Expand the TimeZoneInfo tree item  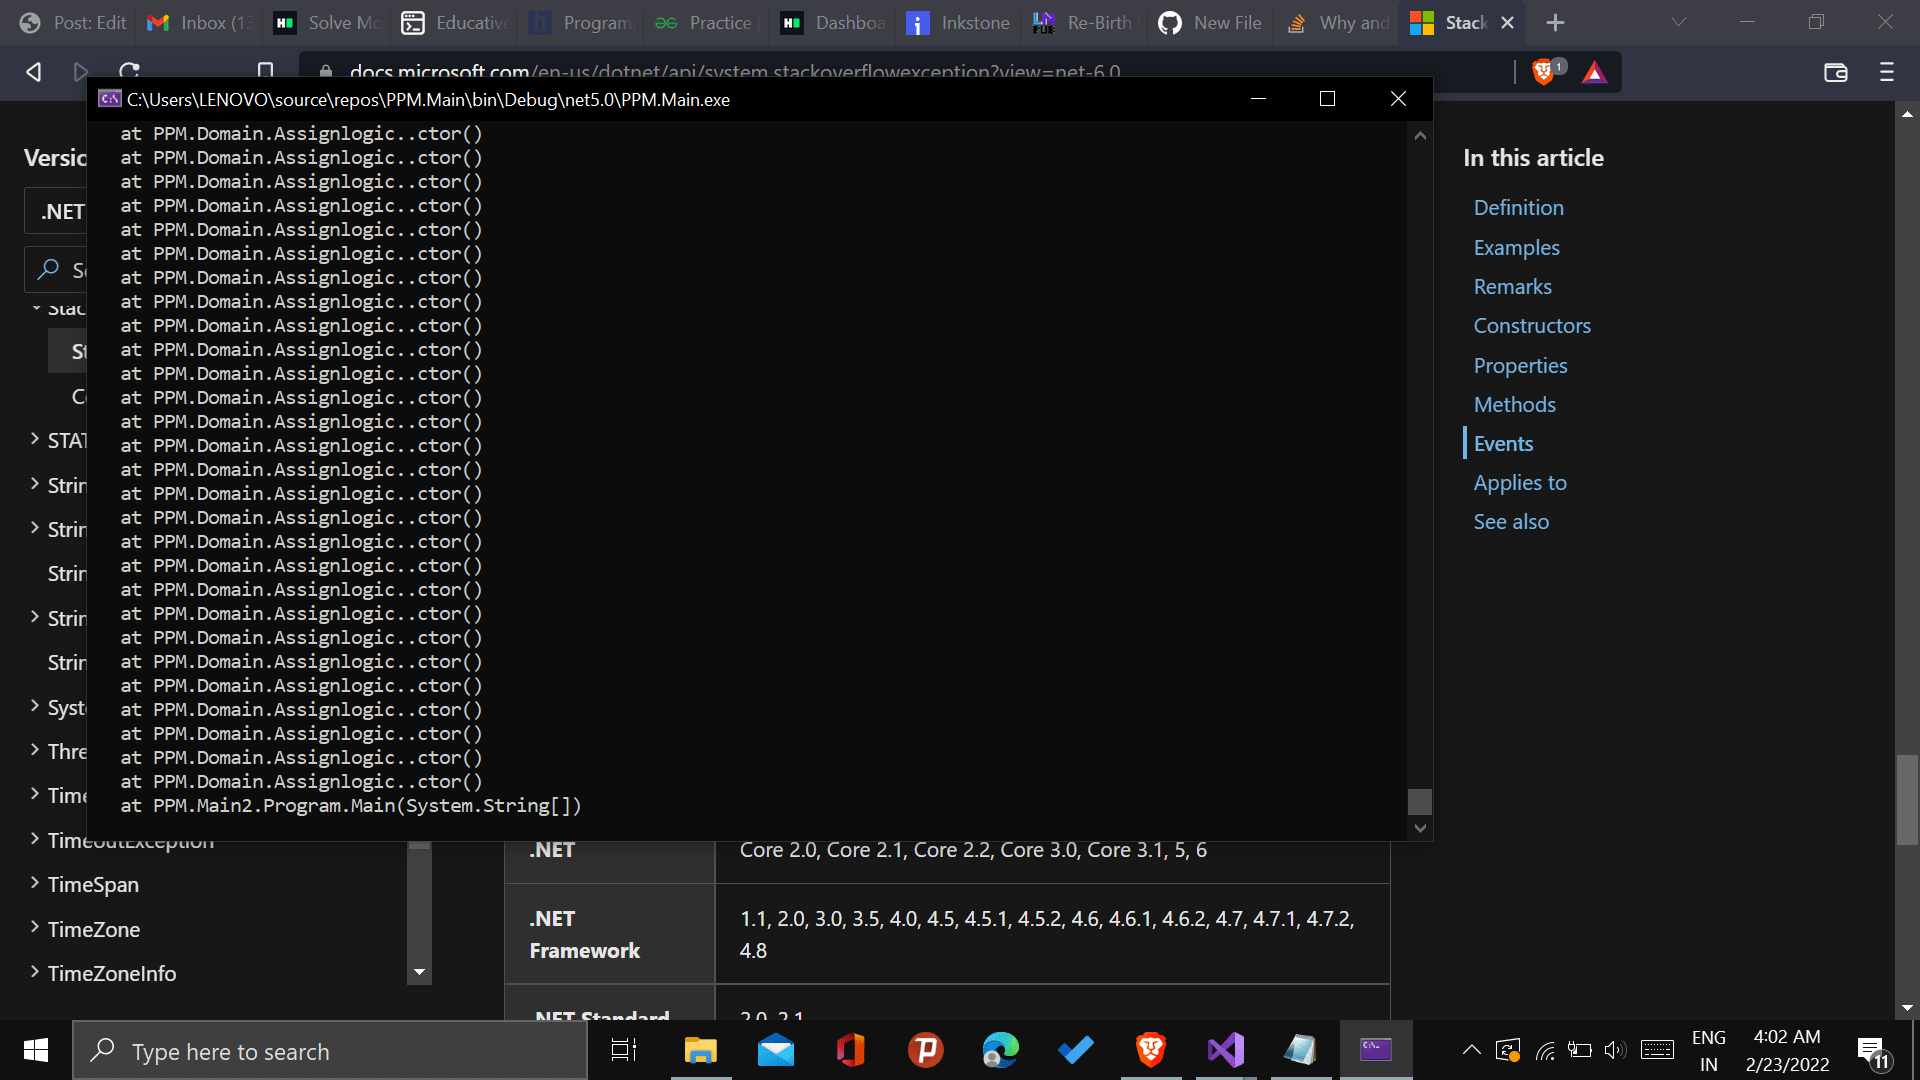35,972
